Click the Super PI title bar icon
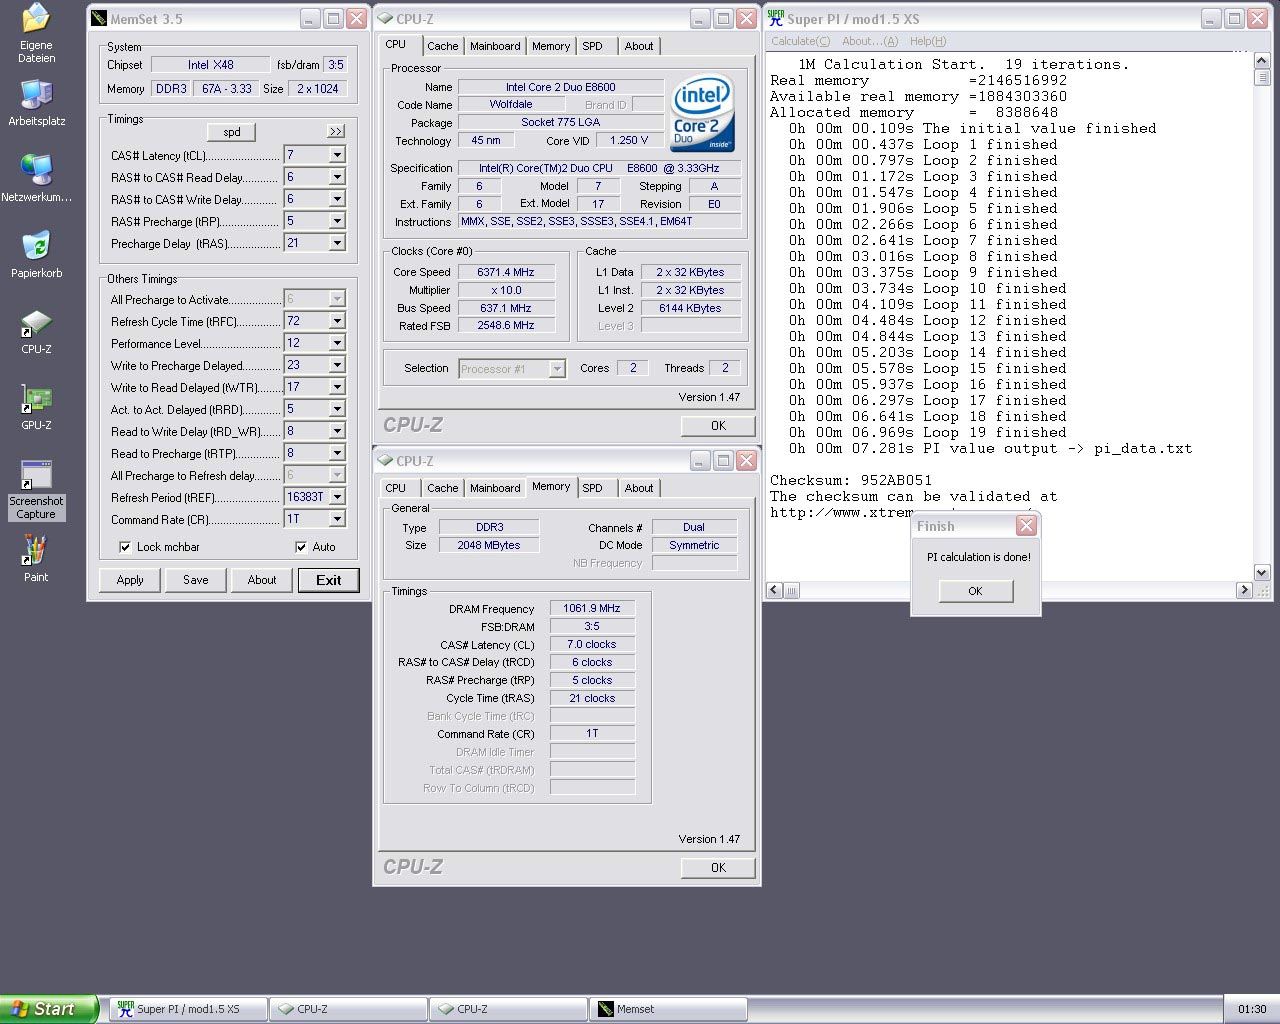This screenshot has width=1280, height=1024. pos(775,18)
